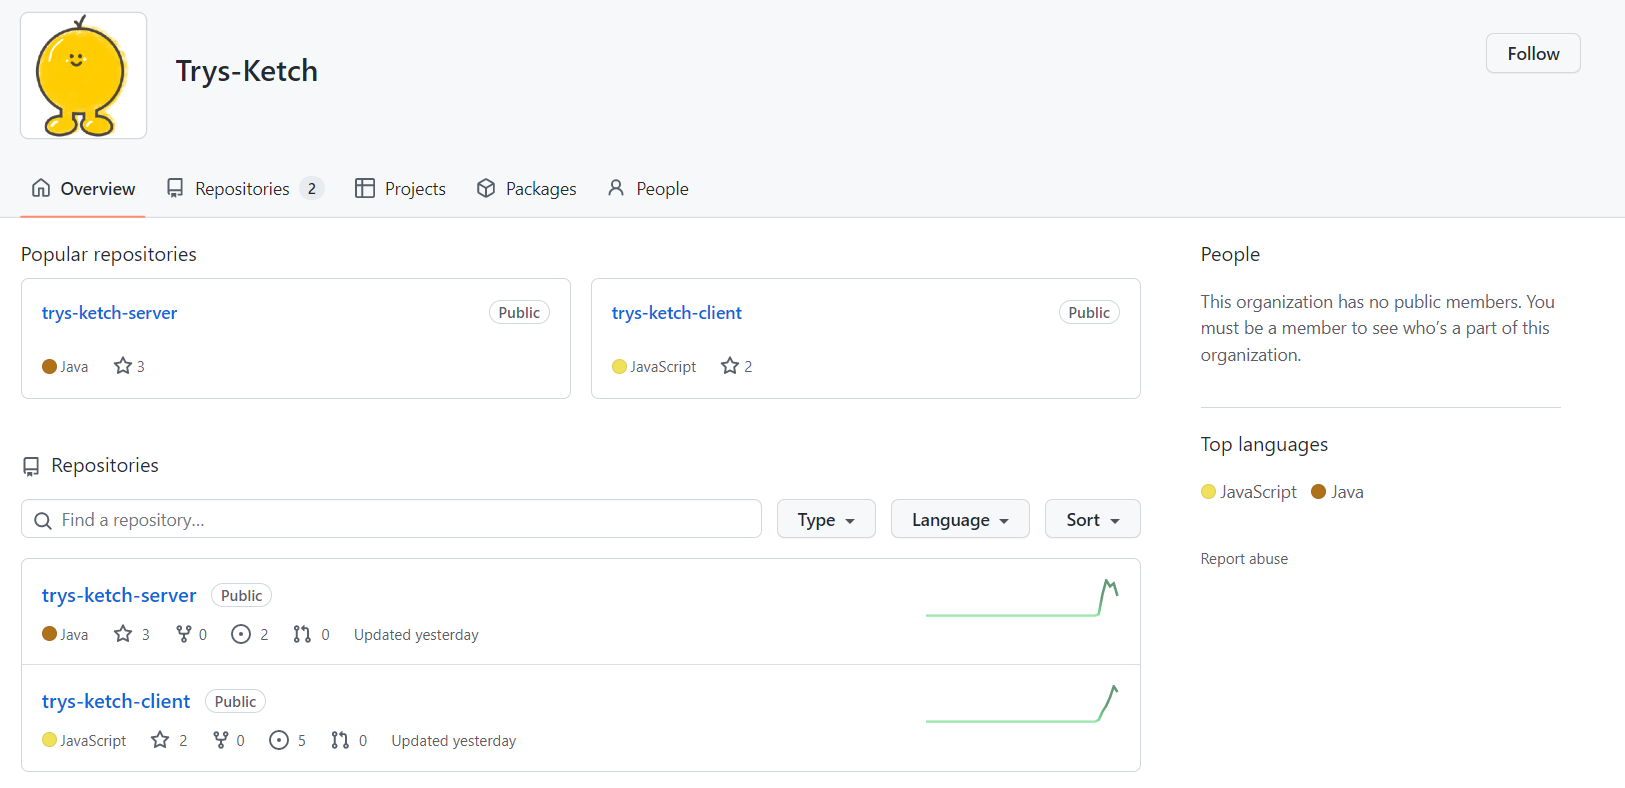The height and width of the screenshot is (788, 1625).
Task: Focus the Find a repository search field
Action: [391, 519]
